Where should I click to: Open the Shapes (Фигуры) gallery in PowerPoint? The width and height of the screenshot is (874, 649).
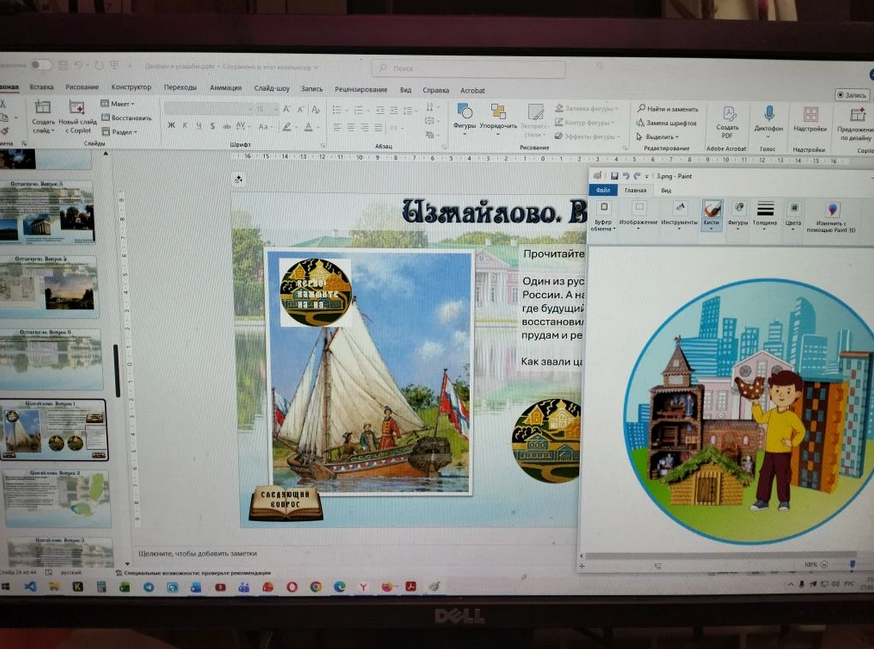pos(464,116)
